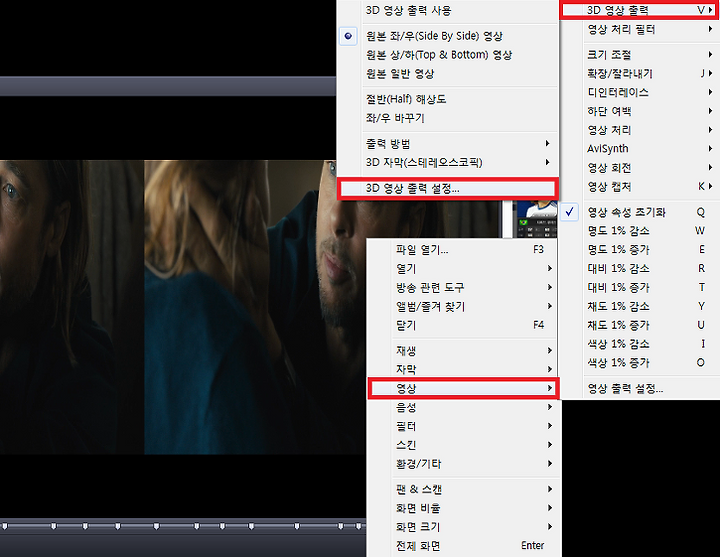The width and height of the screenshot is (720, 557).
Task: Expand 스킨 submenu
Action: pyautogui.click(x=464, y=445)
